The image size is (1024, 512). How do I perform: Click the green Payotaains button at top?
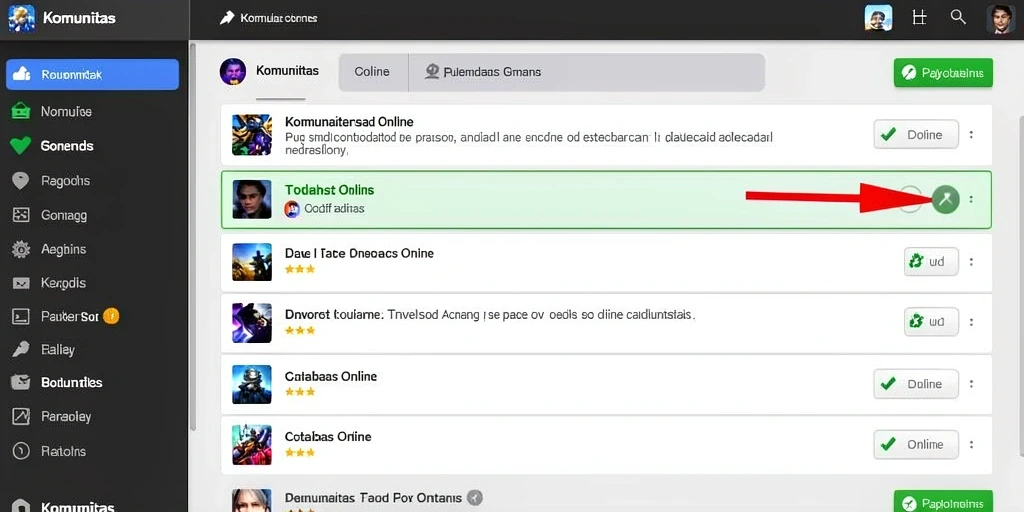tap(943, 72)
